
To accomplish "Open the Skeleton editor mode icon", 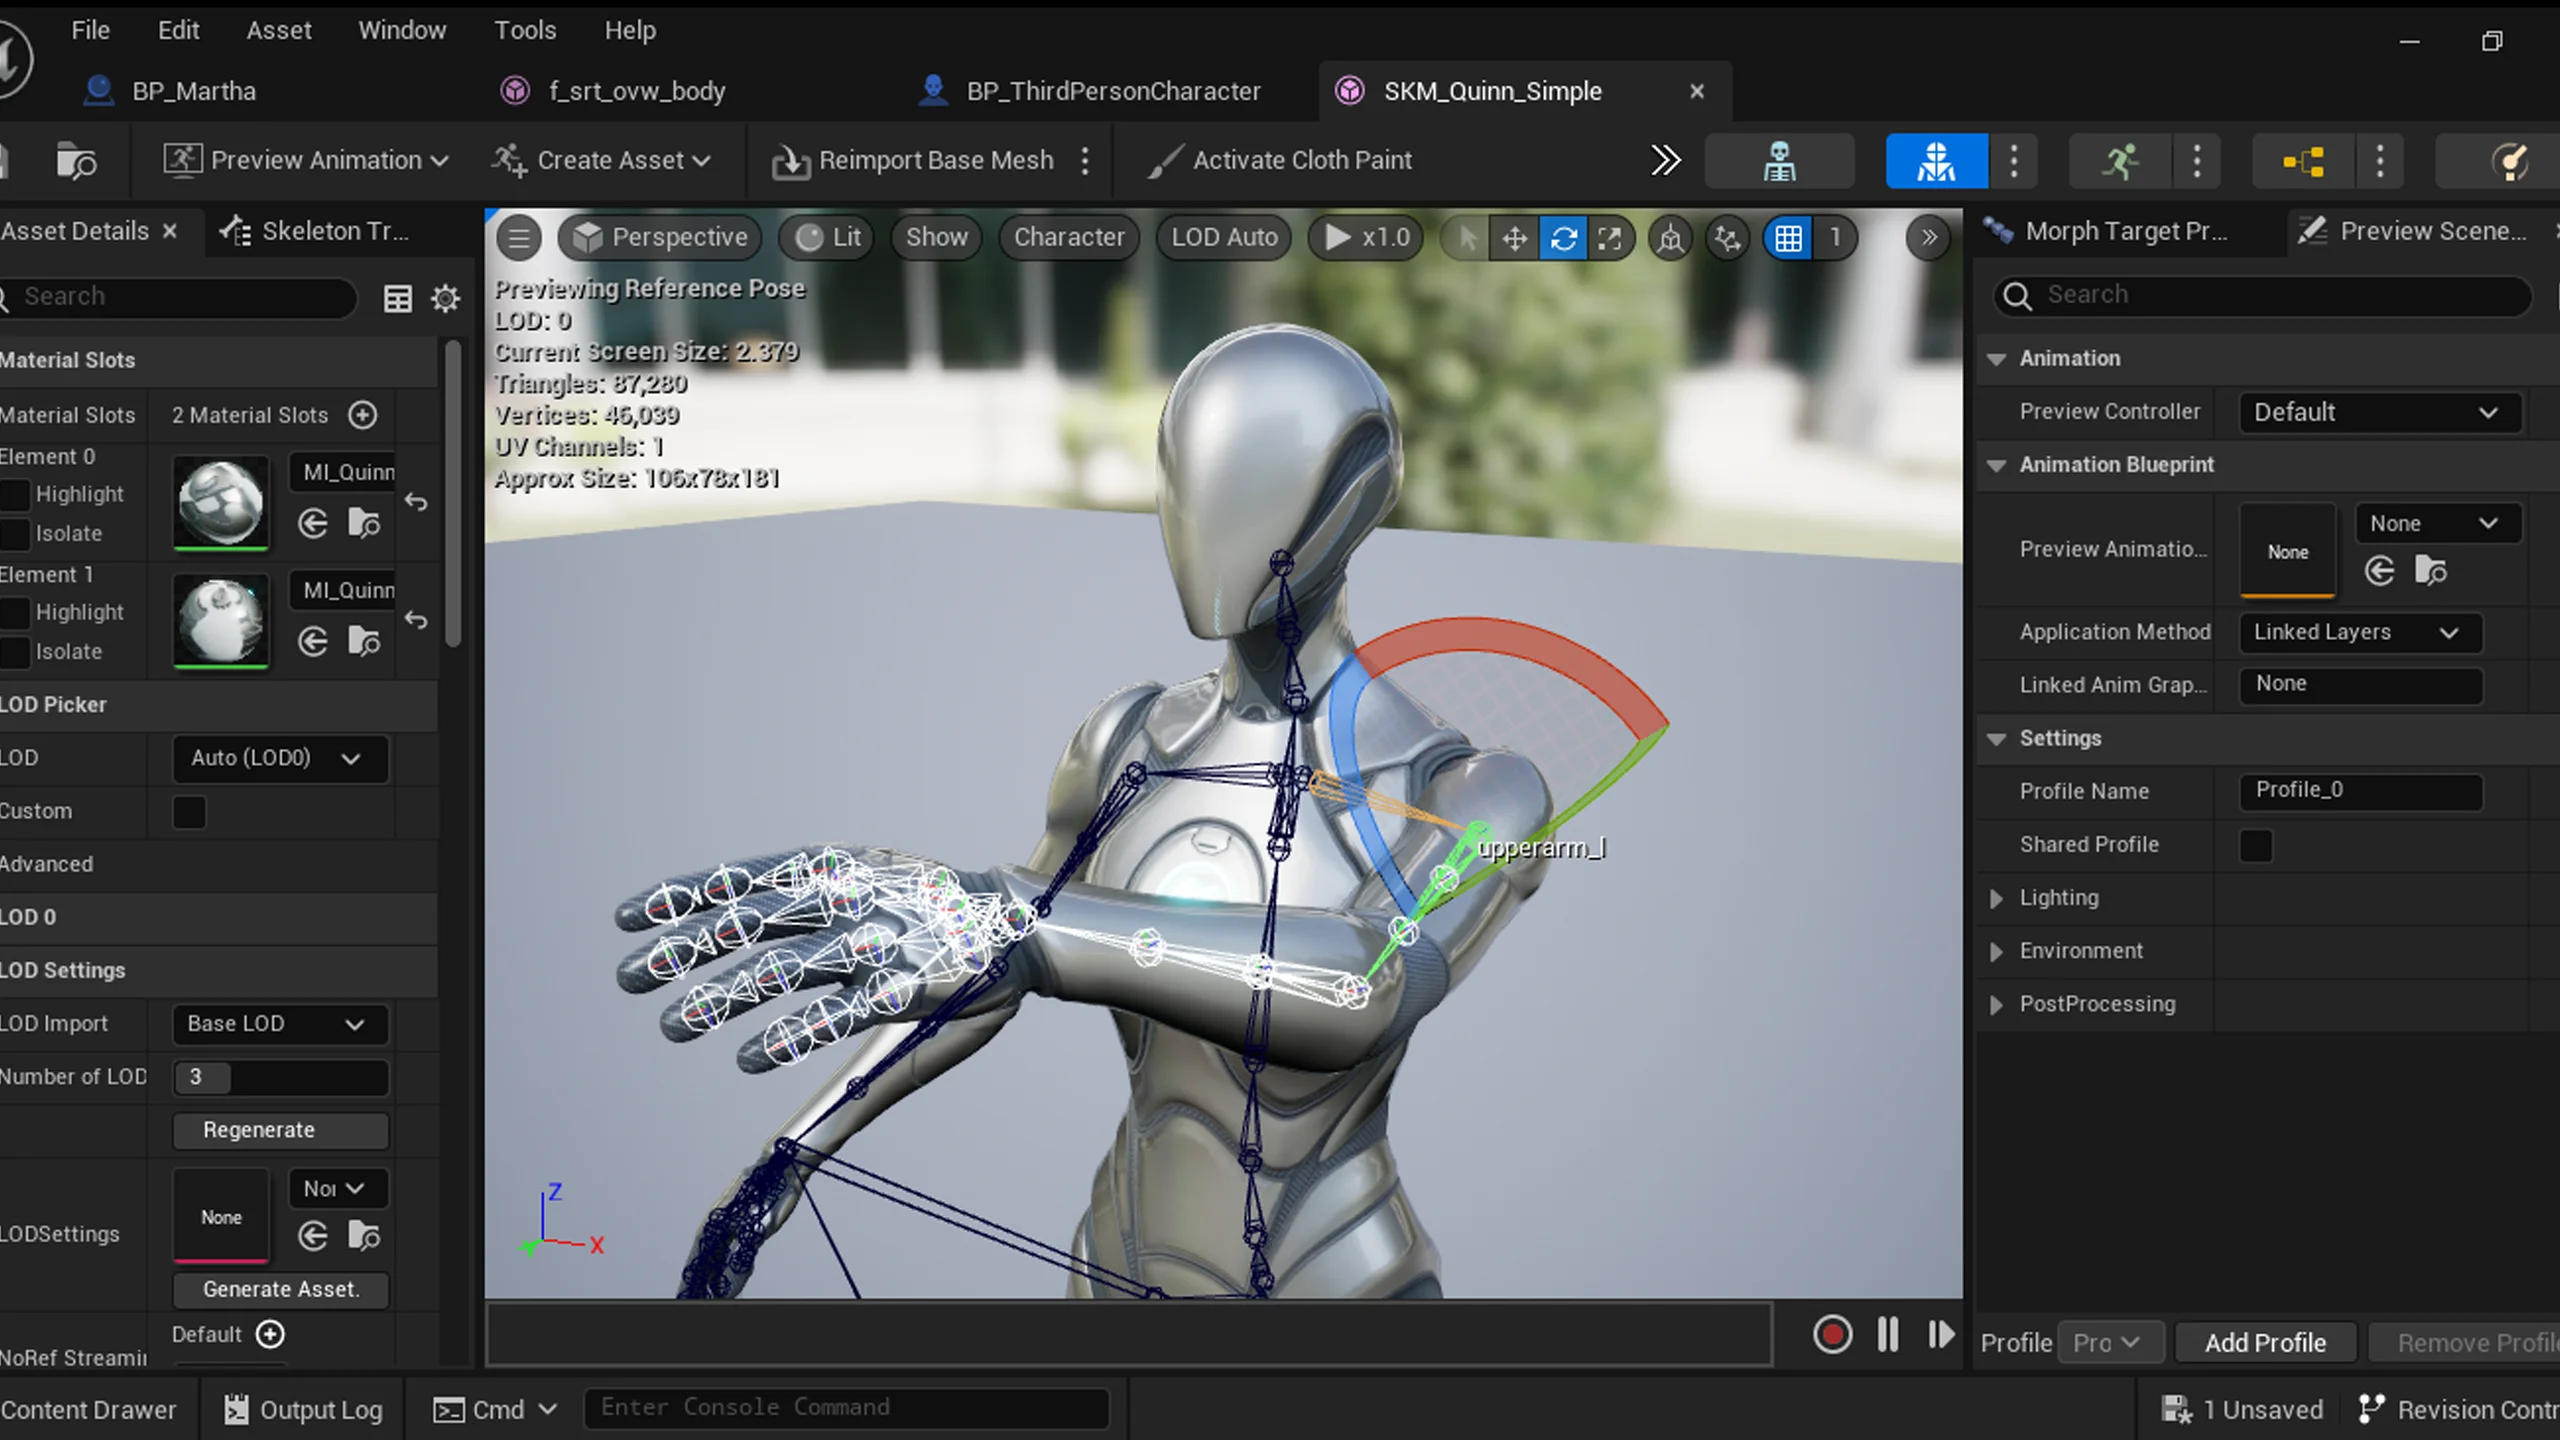I will (1779, 161).
